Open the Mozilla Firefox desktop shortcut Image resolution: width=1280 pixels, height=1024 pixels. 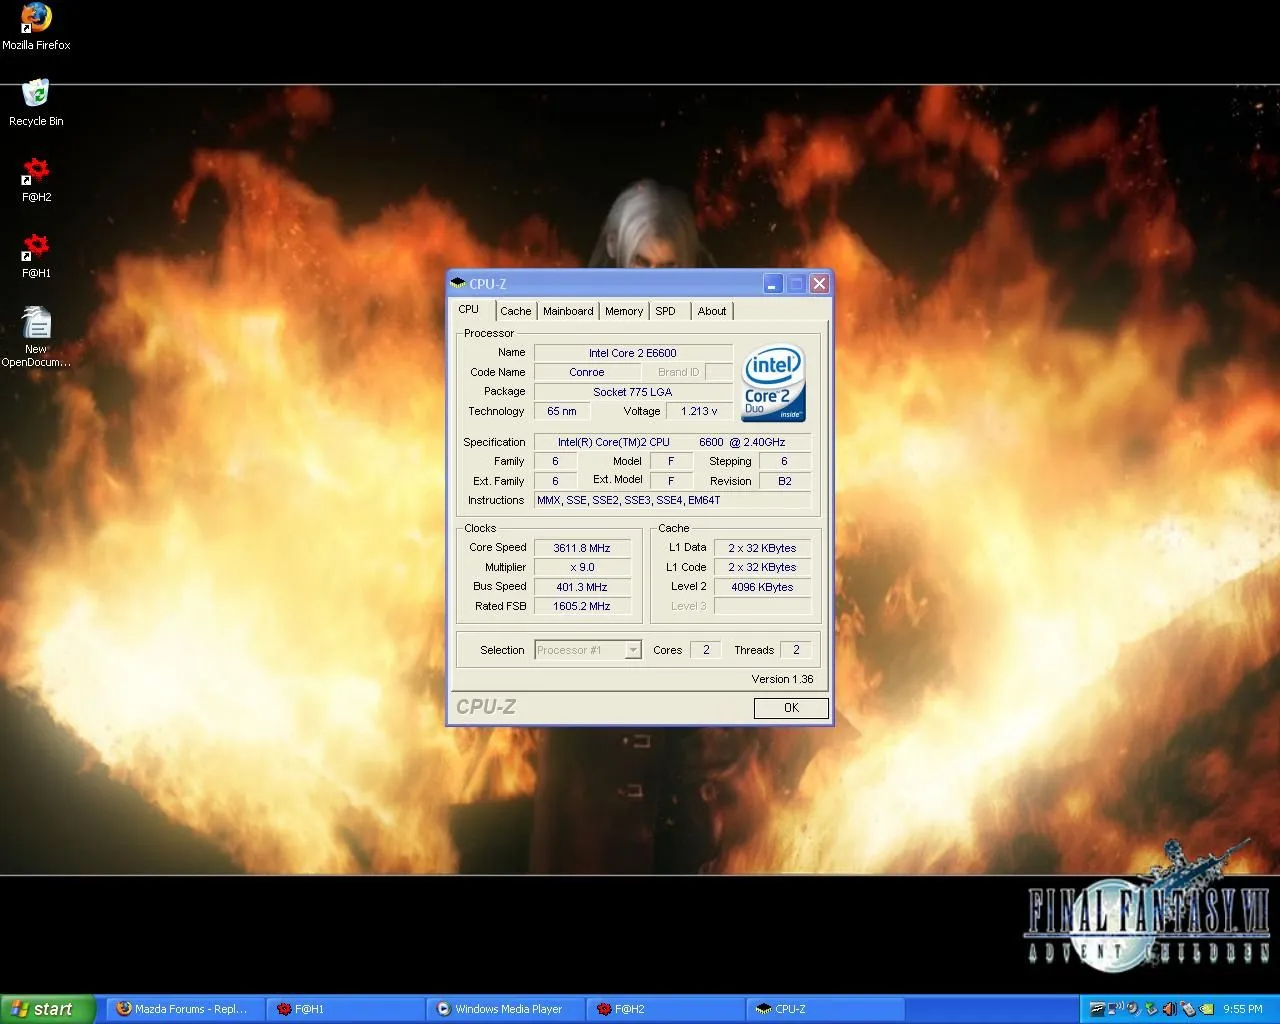click(36, 19)
